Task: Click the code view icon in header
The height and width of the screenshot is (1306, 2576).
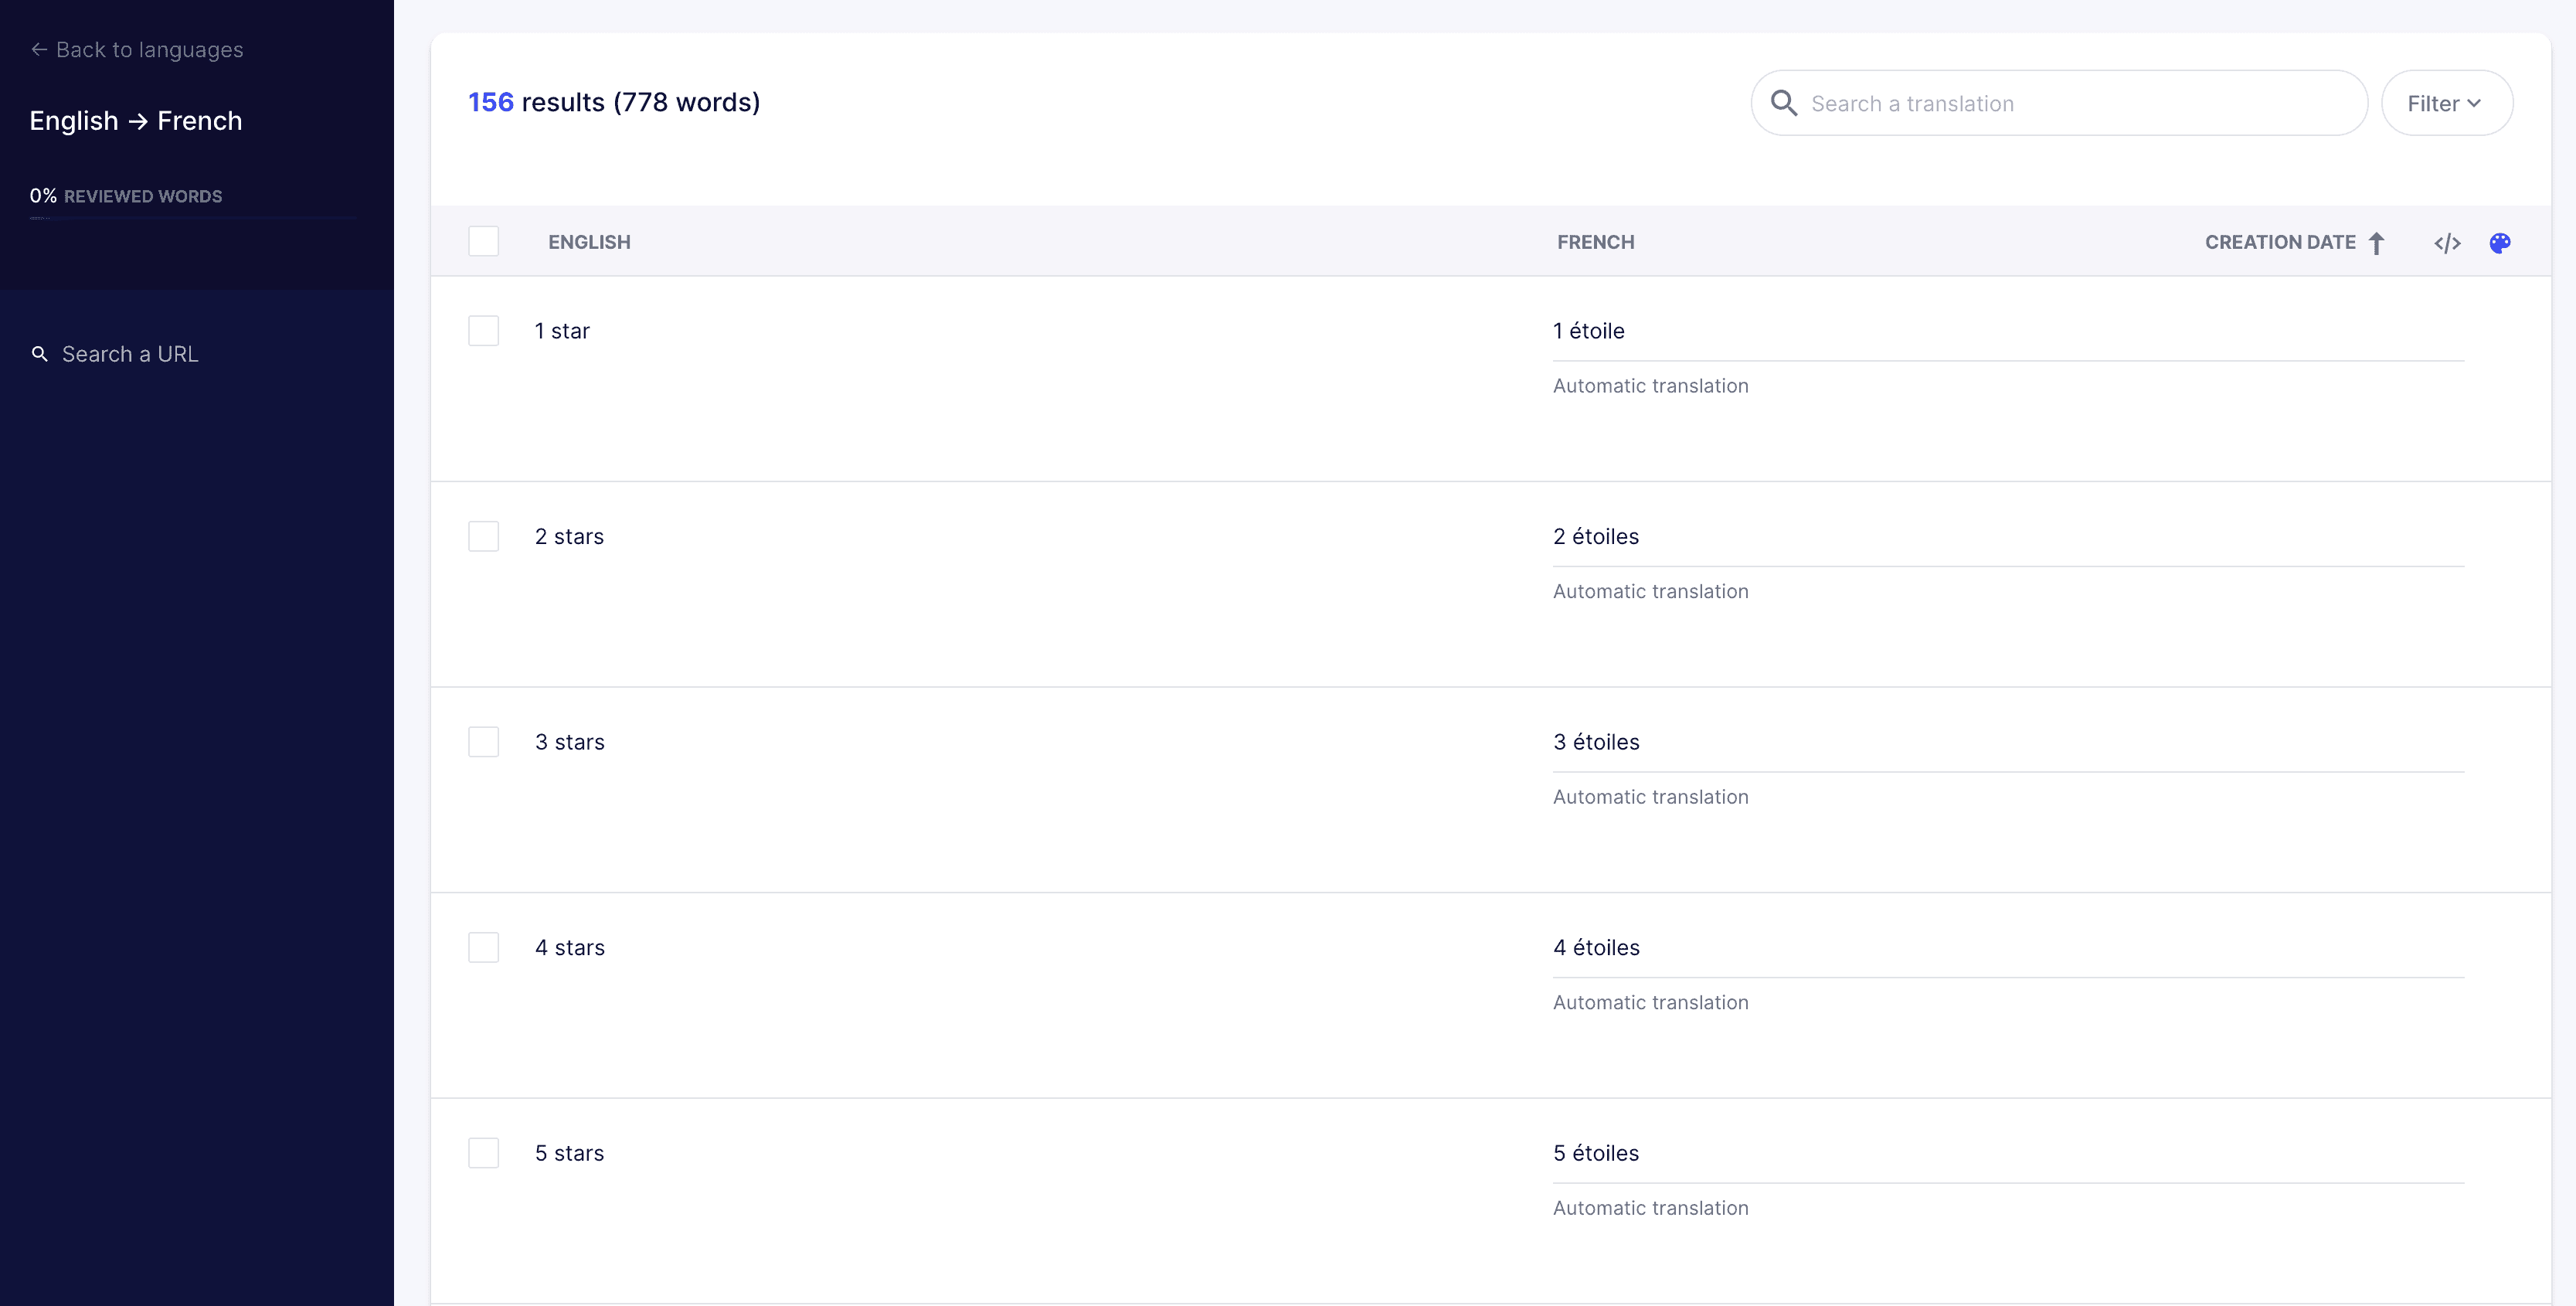Action: coord(2447,243)
